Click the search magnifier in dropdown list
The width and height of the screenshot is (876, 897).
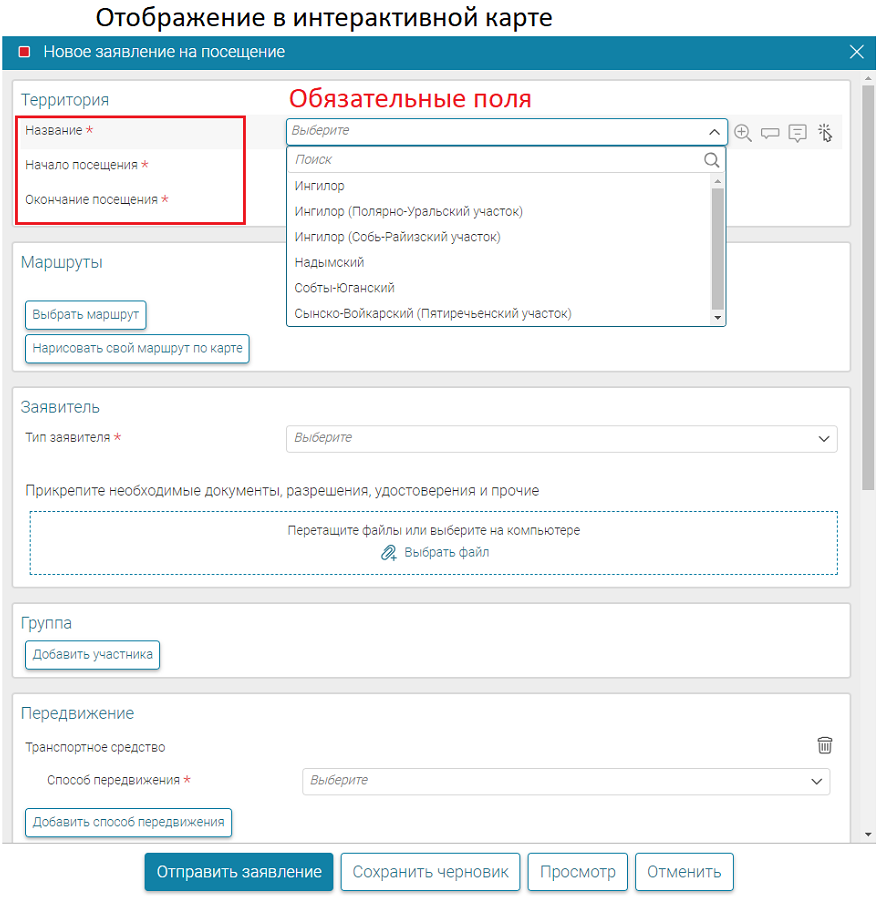(711, 160)
